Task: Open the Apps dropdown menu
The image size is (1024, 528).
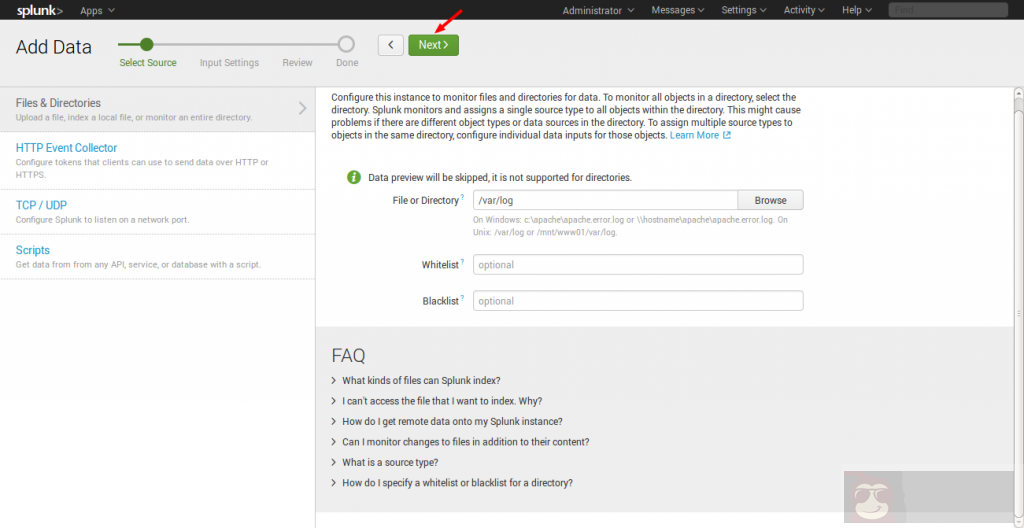Action: (x=97, y=10)
